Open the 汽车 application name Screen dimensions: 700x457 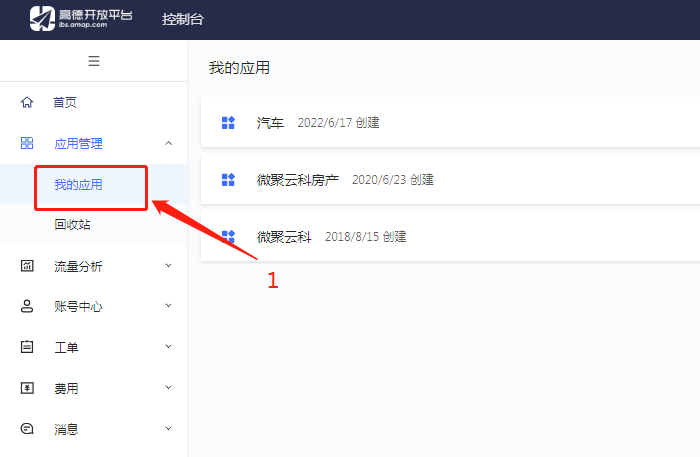270,123
